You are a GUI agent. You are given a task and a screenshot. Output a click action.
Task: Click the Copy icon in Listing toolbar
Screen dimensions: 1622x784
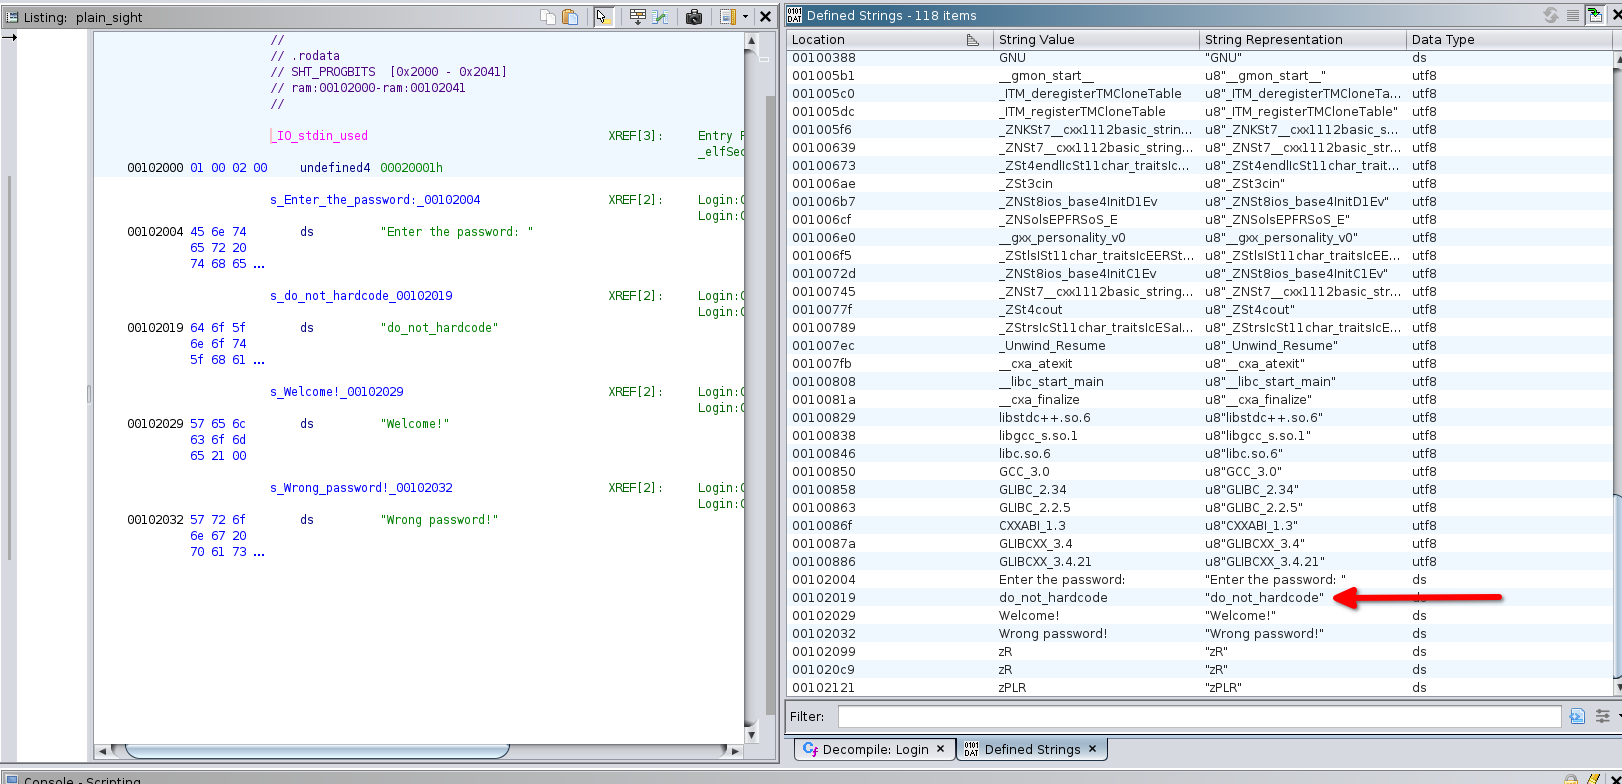click(x=547, y=16)
